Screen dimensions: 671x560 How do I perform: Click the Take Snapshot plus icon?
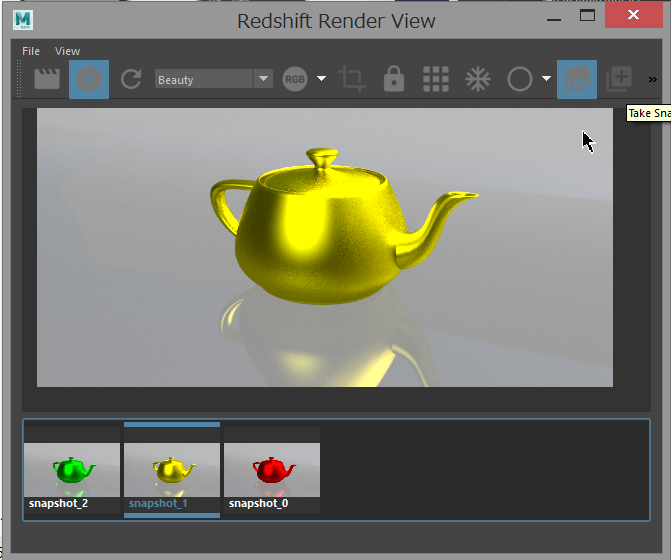(x=619, y=79)
